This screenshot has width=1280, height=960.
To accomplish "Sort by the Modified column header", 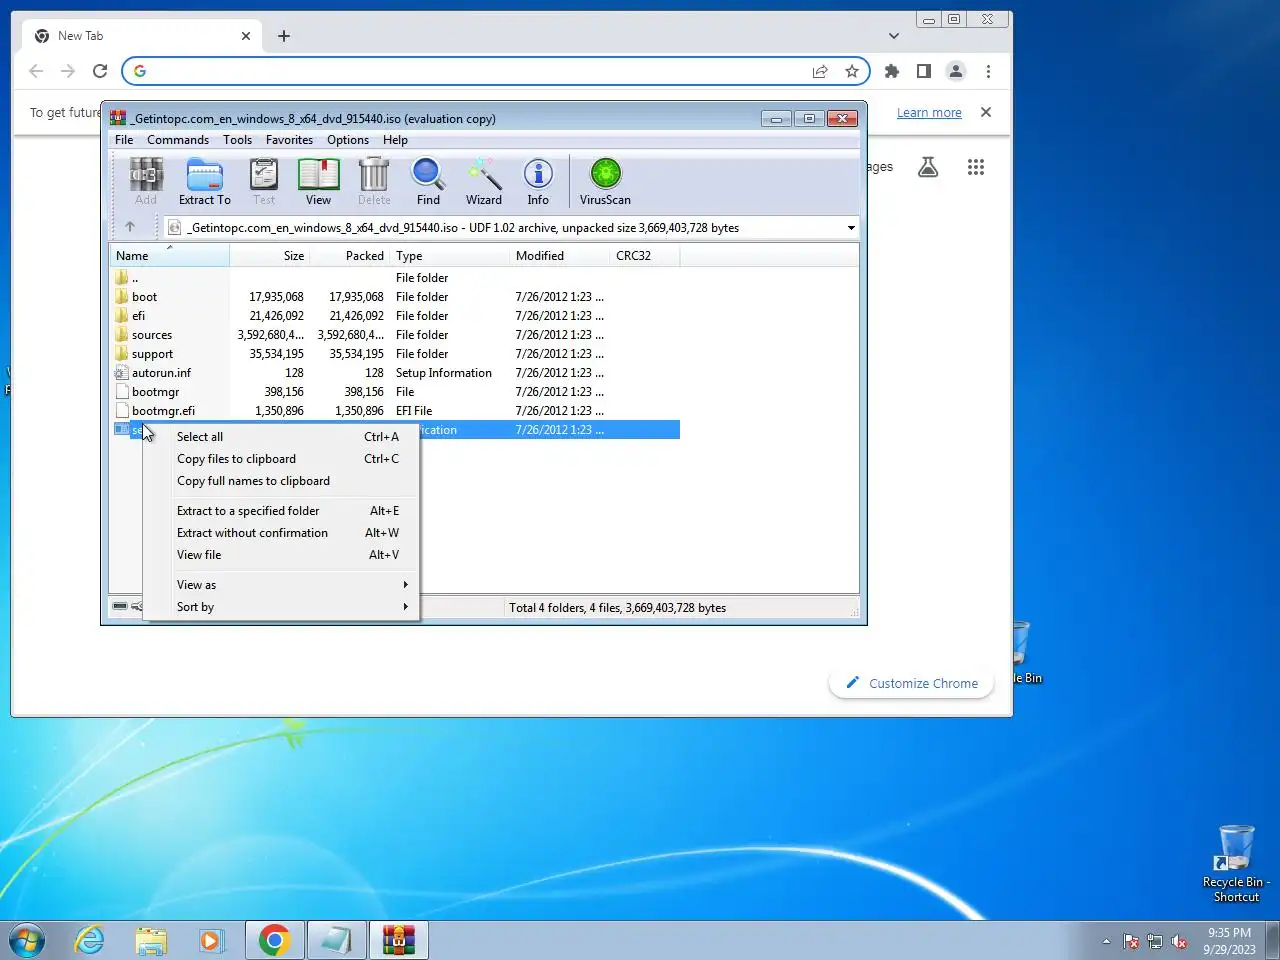I will pos(559,256).
